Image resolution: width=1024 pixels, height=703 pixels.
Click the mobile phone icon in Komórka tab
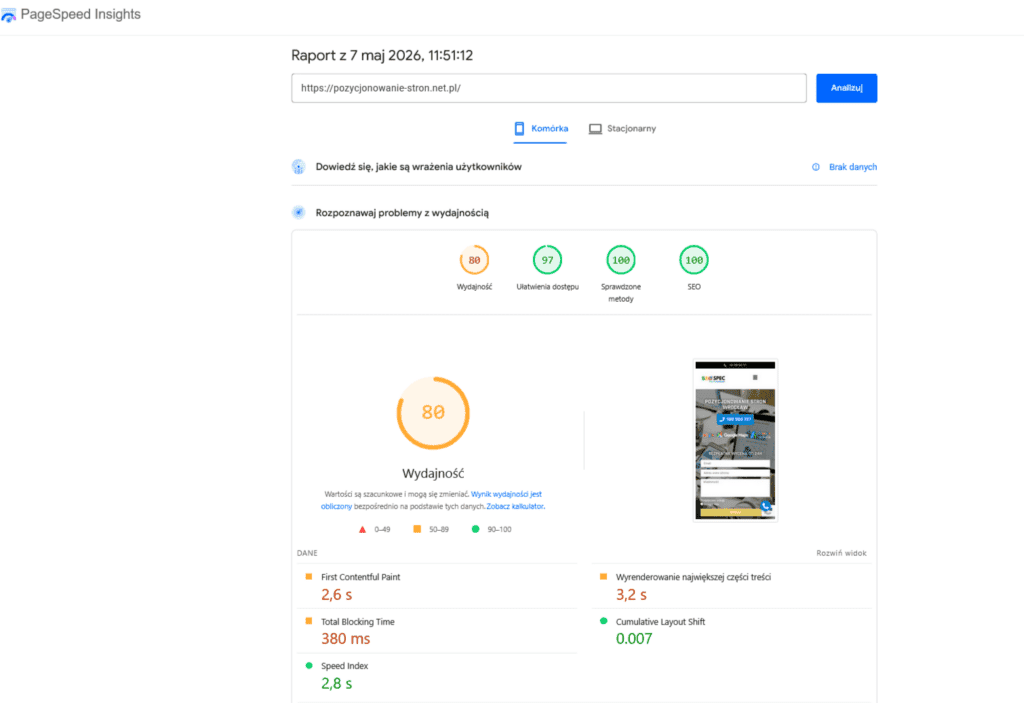(x=519, y=129)
